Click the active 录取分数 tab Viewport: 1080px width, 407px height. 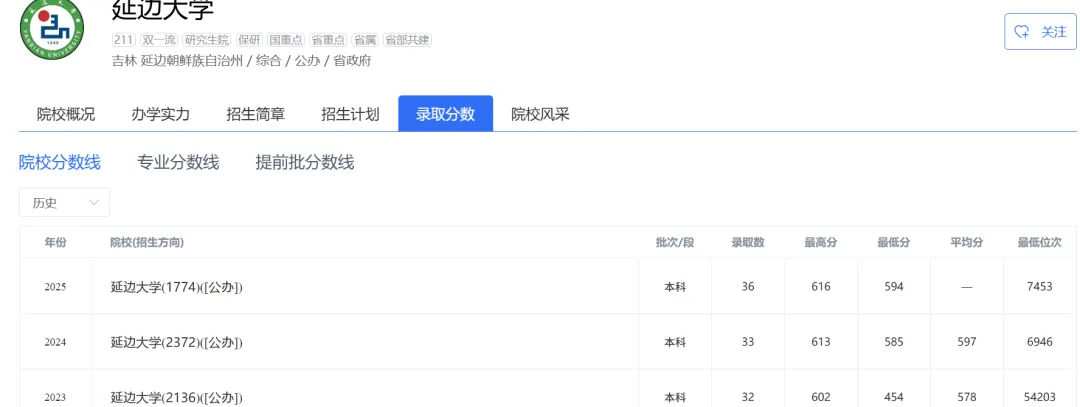(445, 114)
